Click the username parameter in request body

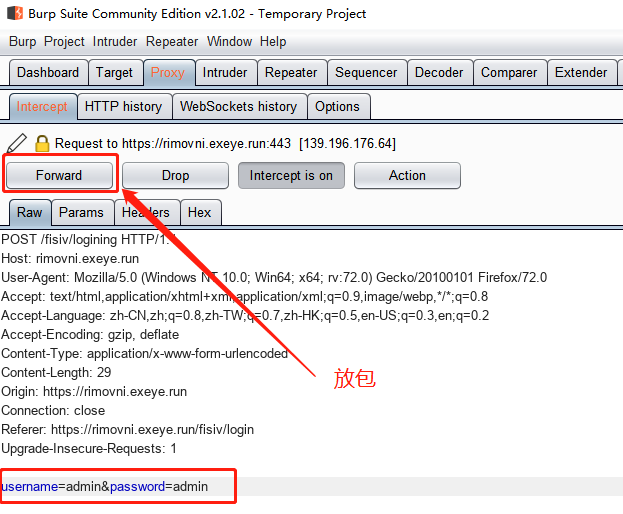coord(30,487)
